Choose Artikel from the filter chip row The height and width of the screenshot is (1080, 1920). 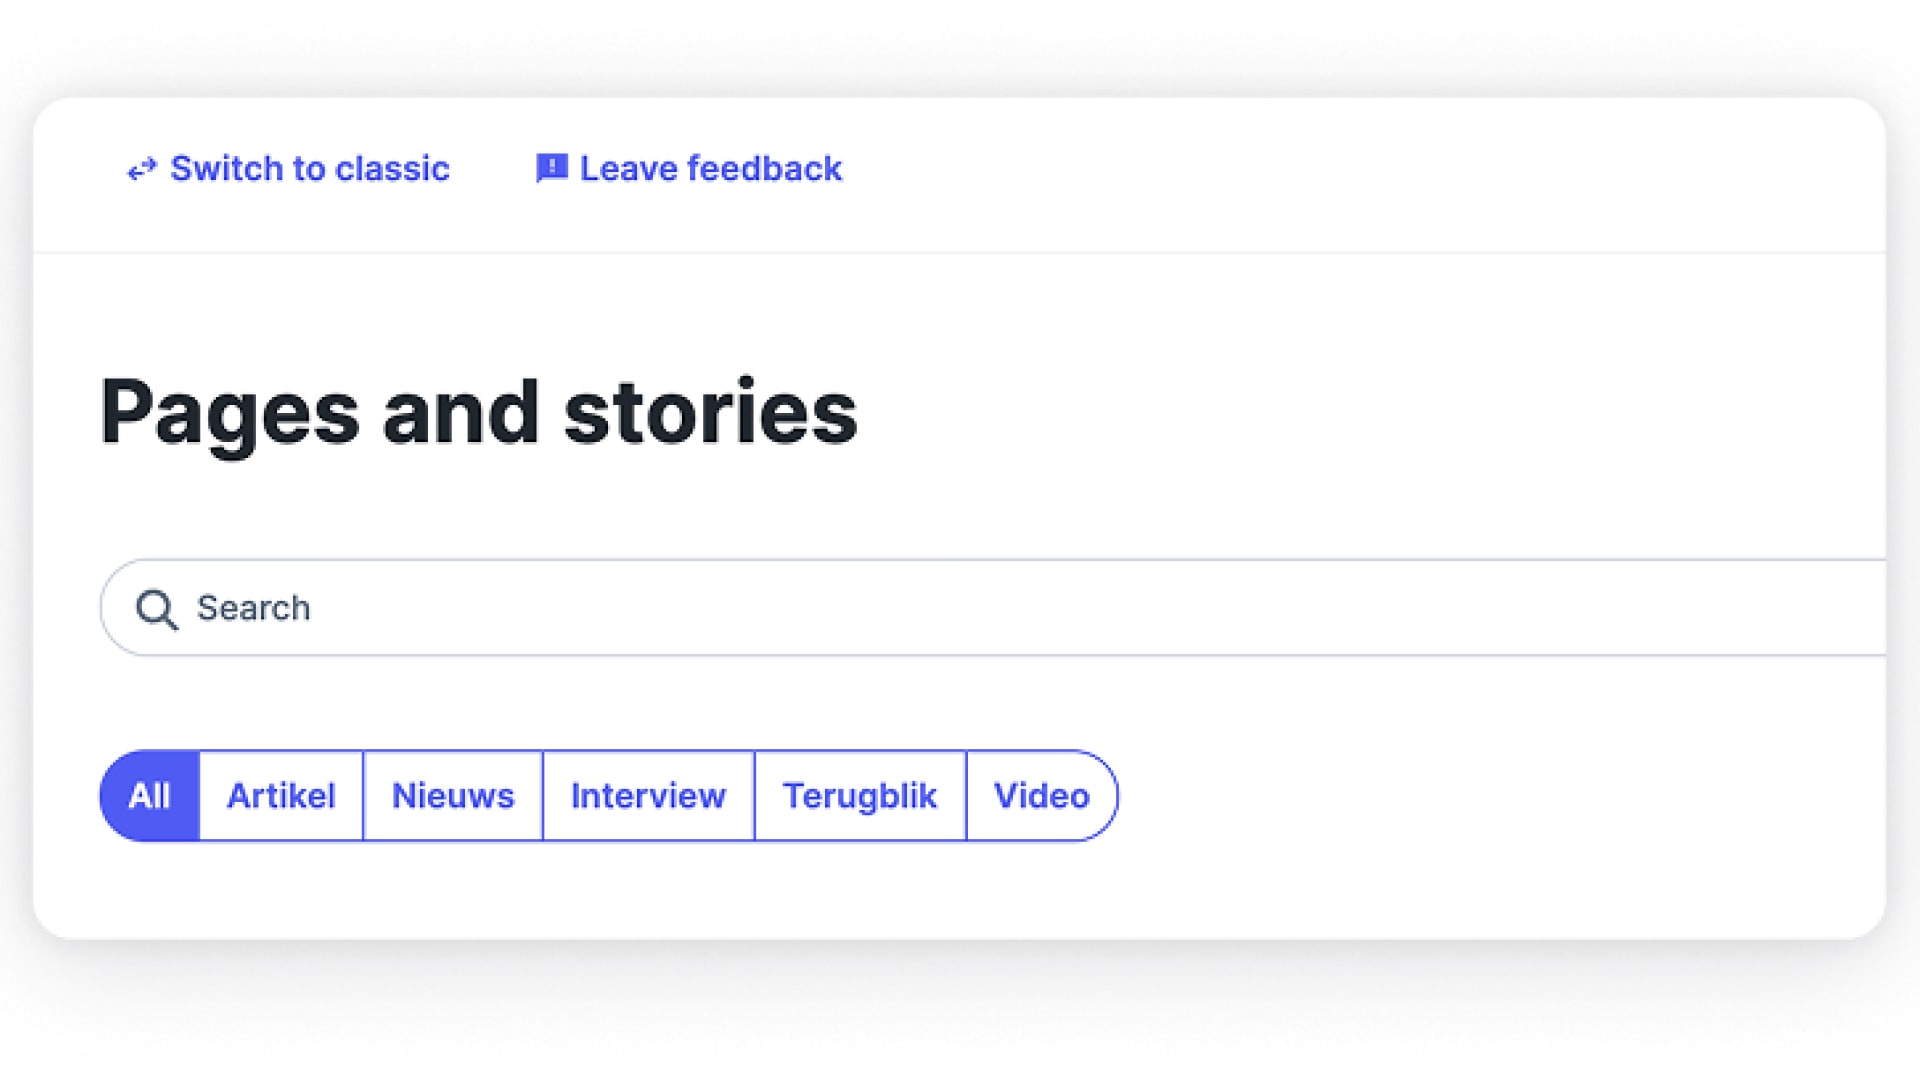[282, 795]
